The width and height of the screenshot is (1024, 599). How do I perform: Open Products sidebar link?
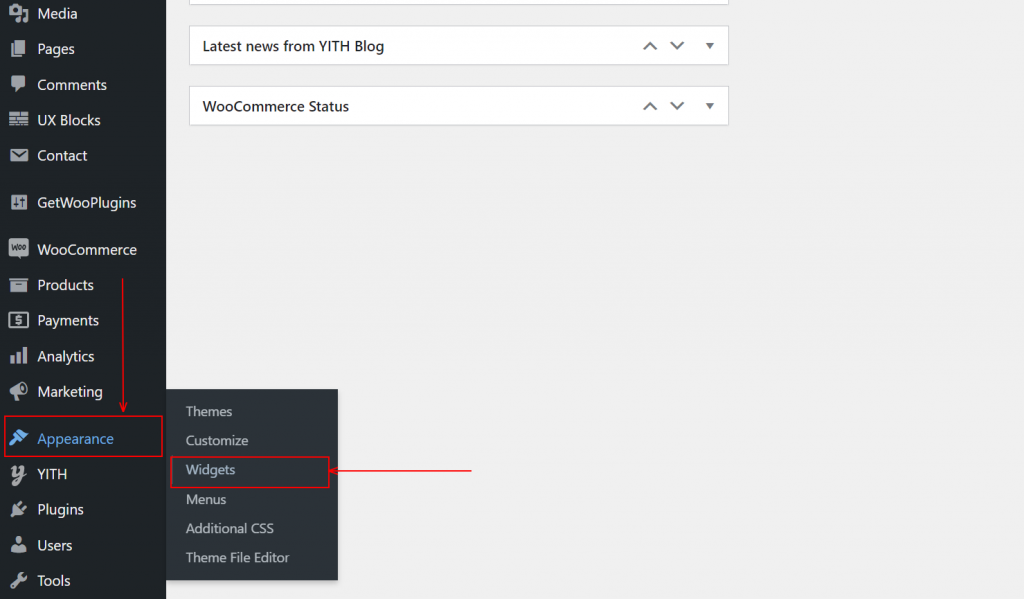[x=65, y=285]
